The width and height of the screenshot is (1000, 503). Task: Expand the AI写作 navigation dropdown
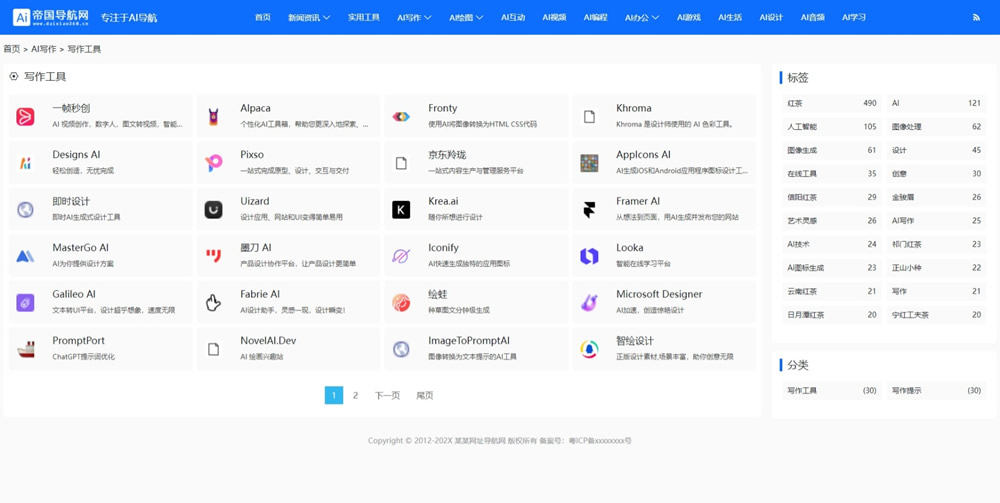(x=414, y=18)
